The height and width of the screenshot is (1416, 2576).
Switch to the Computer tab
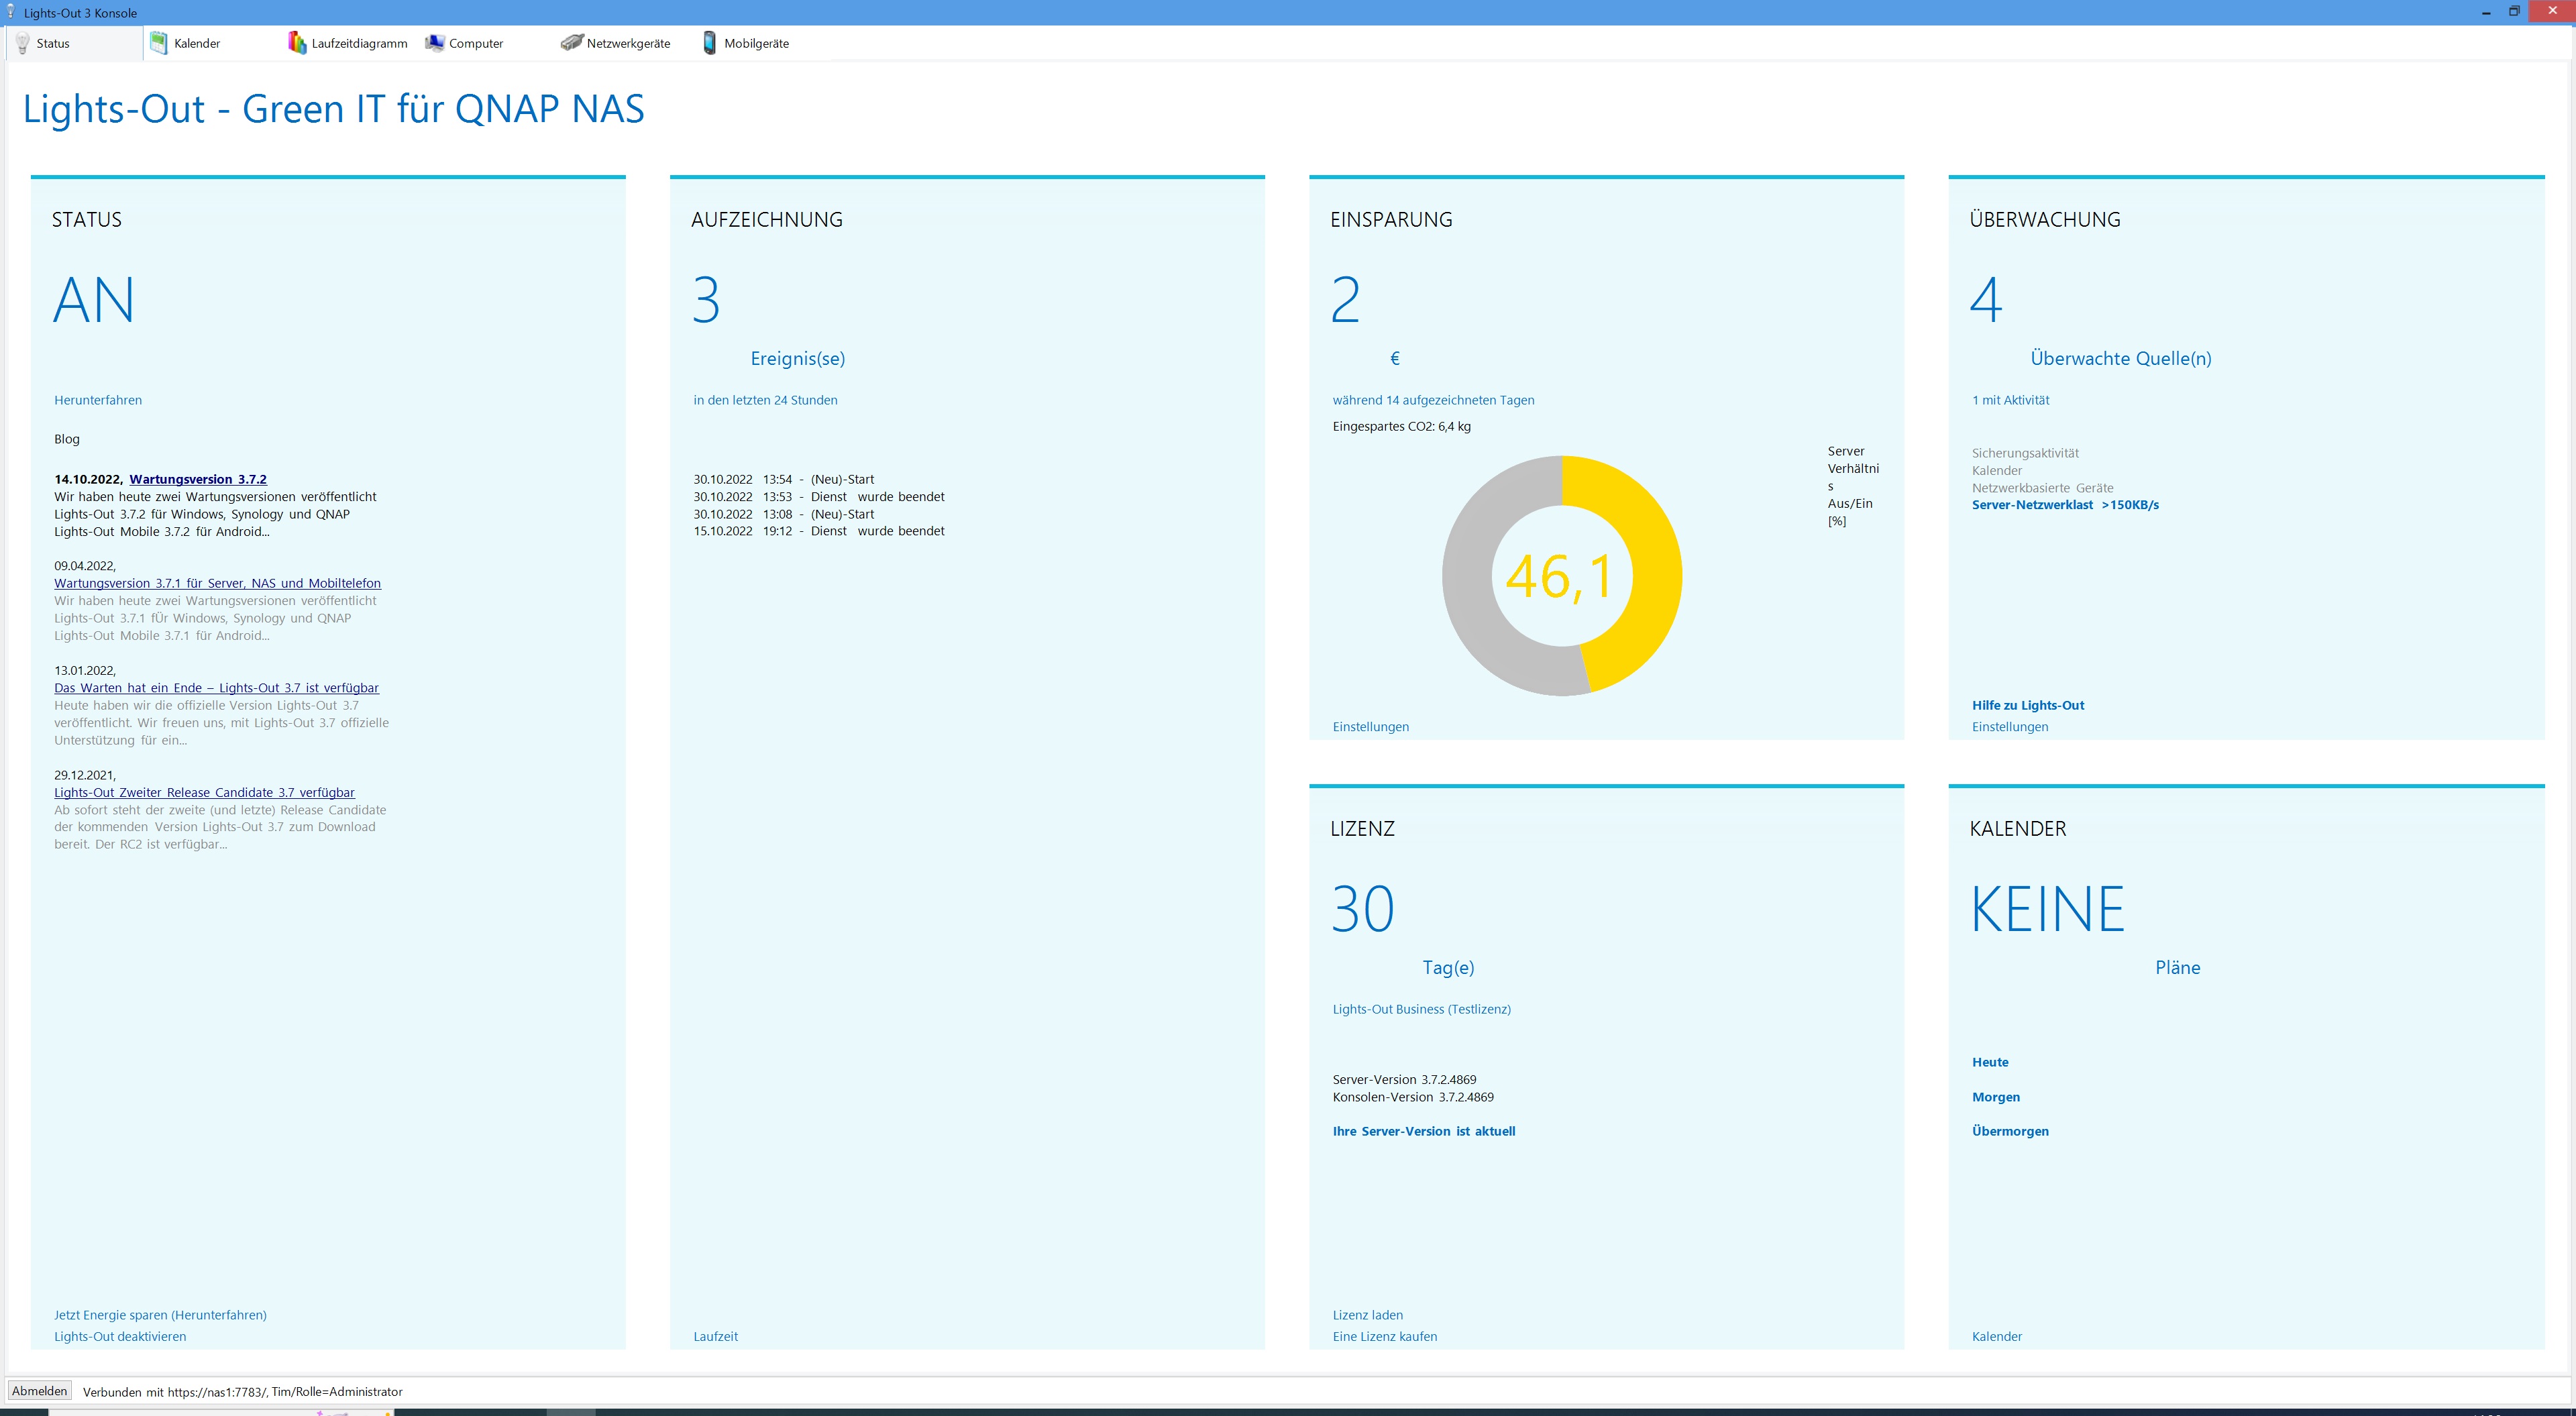(x=487, y=43)
